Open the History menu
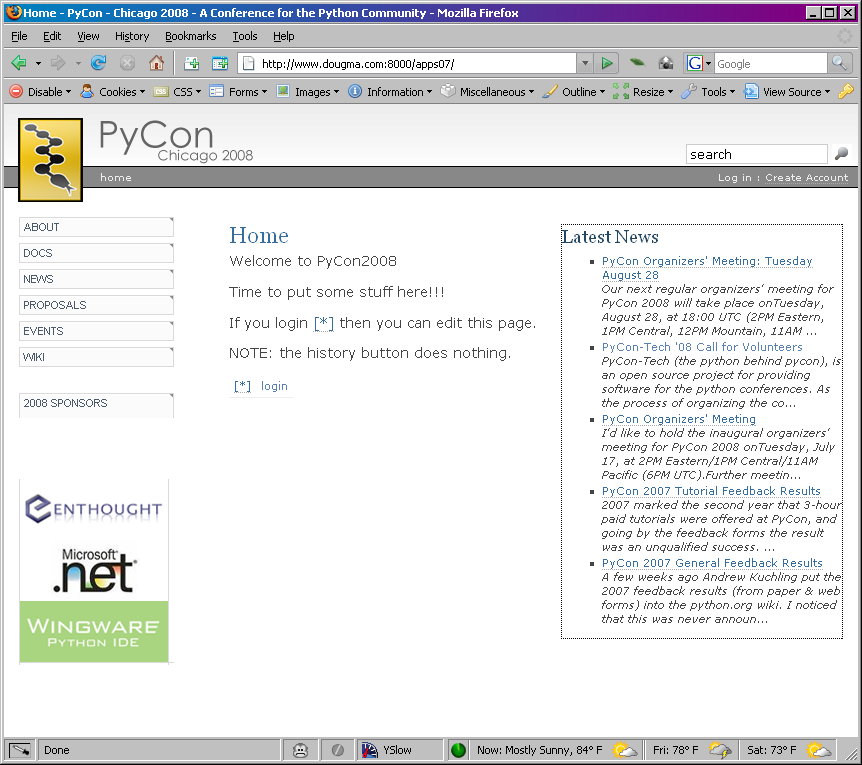 click(132, 36)
